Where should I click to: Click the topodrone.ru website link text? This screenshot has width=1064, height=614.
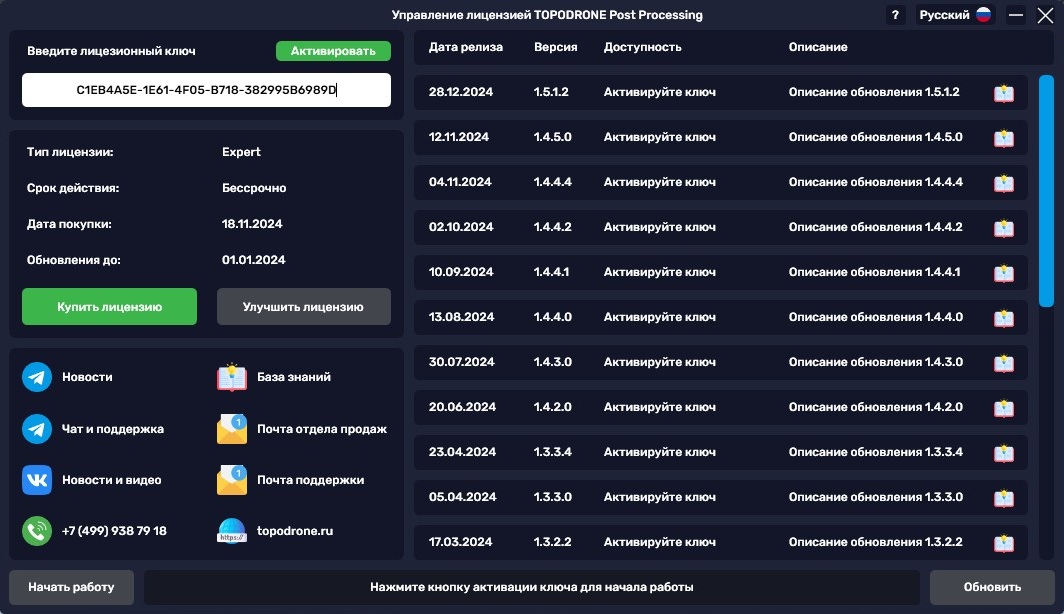click(295, 531)
